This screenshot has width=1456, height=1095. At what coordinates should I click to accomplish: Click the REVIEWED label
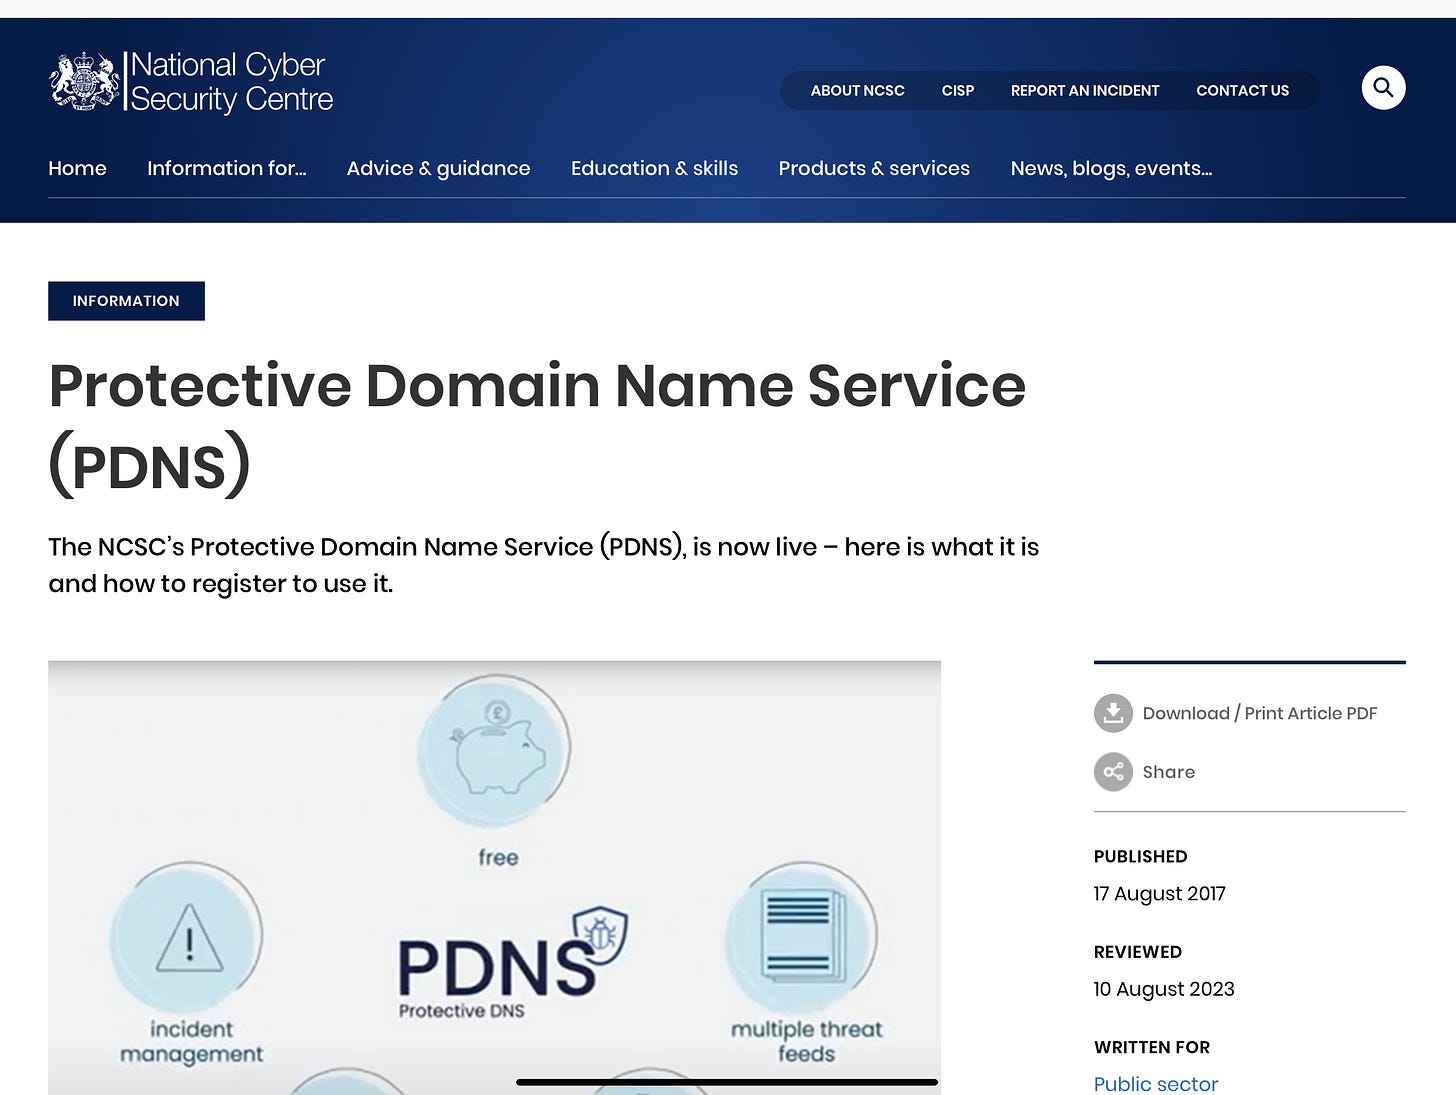1137,952
